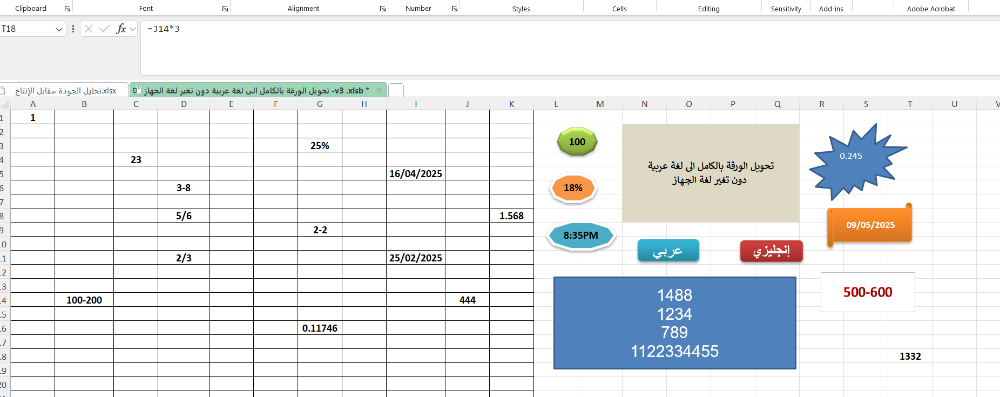Select column N header
Screen dimensions: 1000x397
point(644,103)
